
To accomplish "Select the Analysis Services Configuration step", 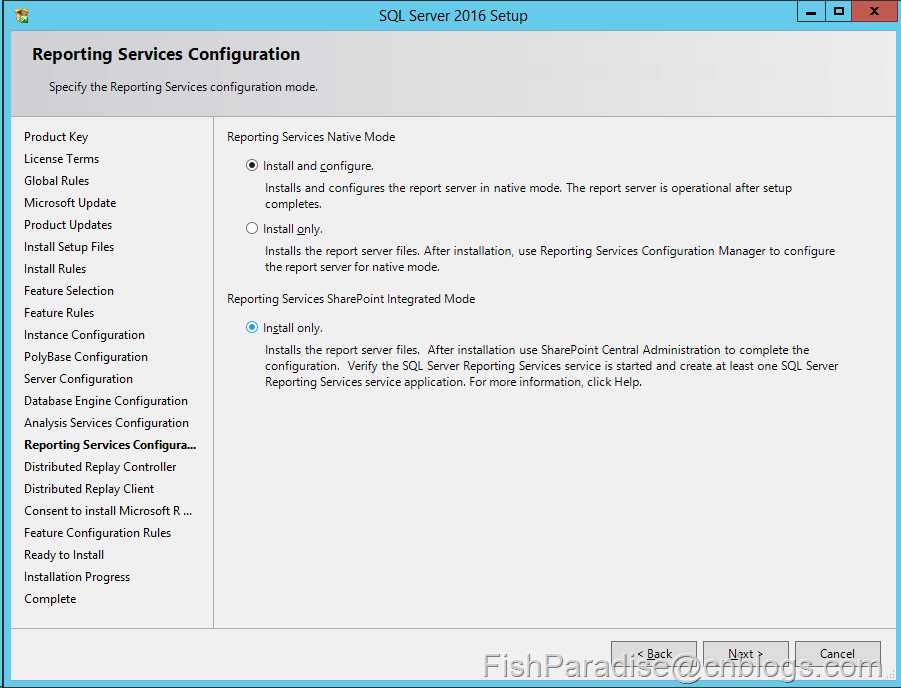I will tap(106, 423).
